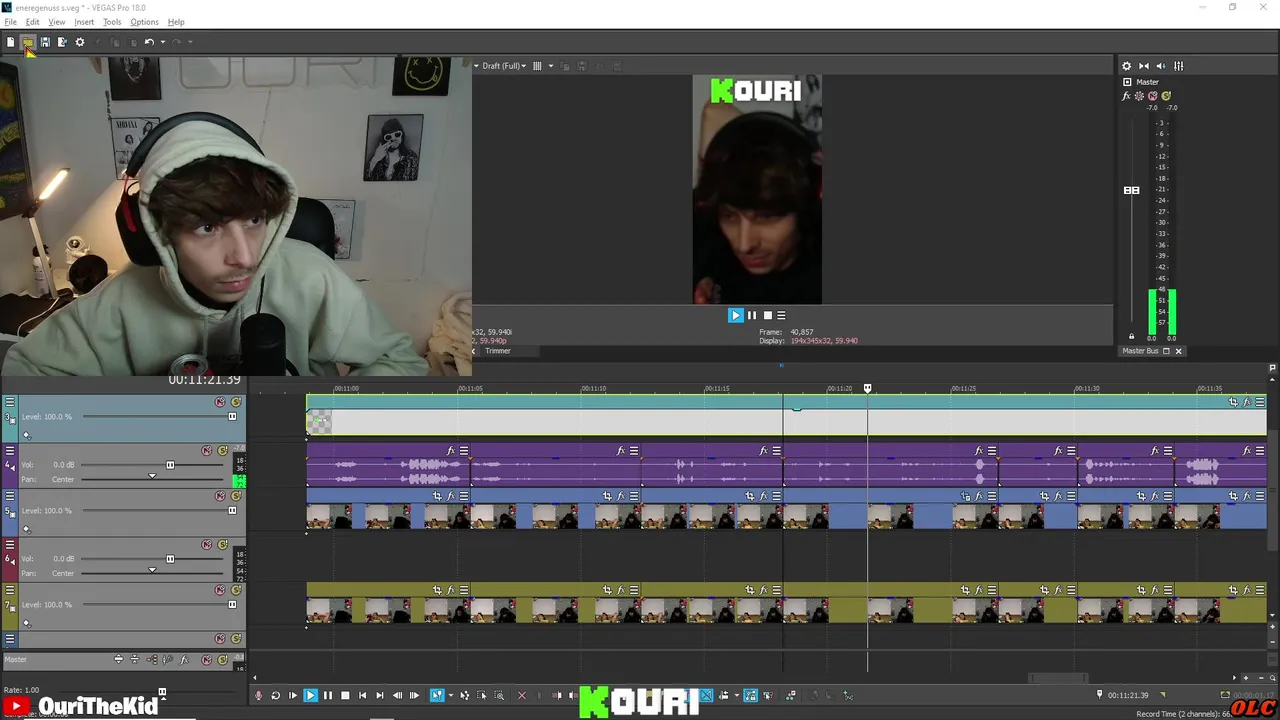Click the downmix output icon in Master Bus
This screenshot has height=720, width=1280.
[1144, 66]
